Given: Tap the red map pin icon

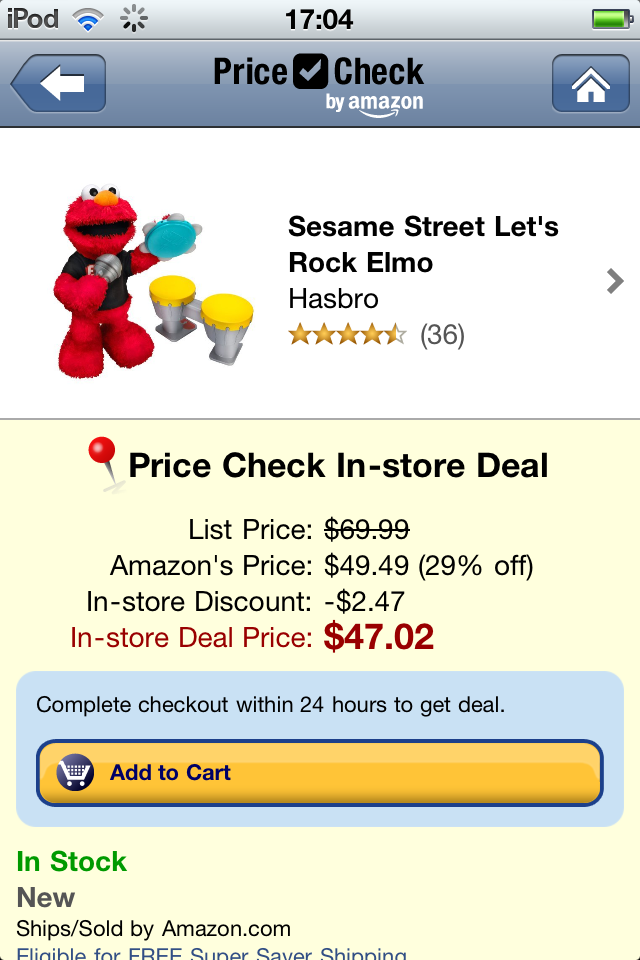Looking at the screenshot, I should pos(103,464).
